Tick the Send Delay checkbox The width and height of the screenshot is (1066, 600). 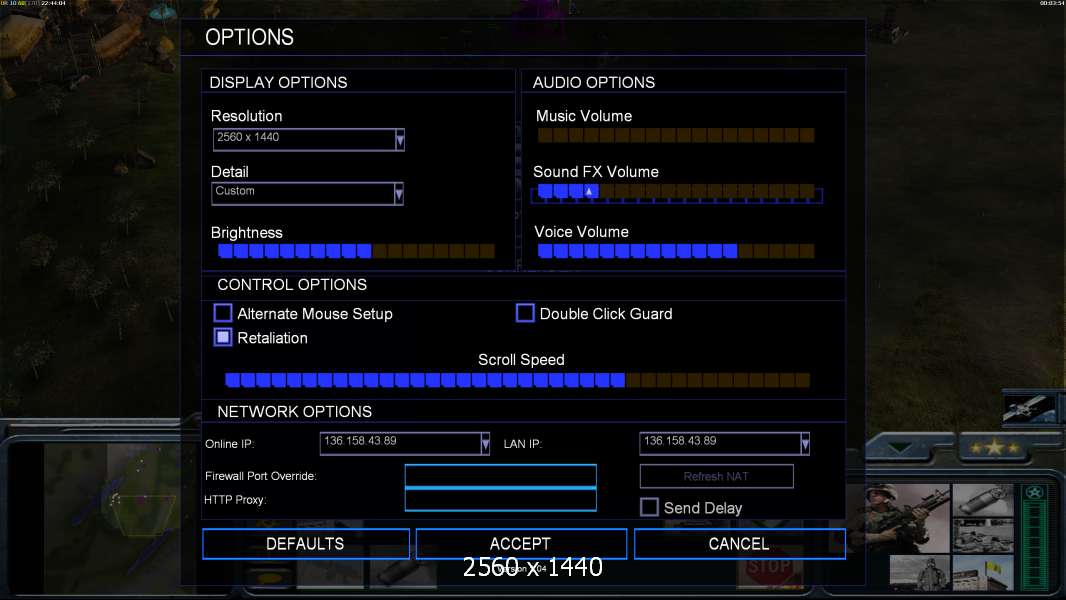pos(649,507)
